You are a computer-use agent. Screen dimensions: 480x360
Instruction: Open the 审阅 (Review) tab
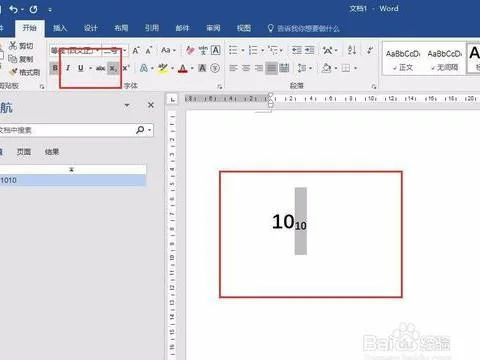tap(213, 28)
